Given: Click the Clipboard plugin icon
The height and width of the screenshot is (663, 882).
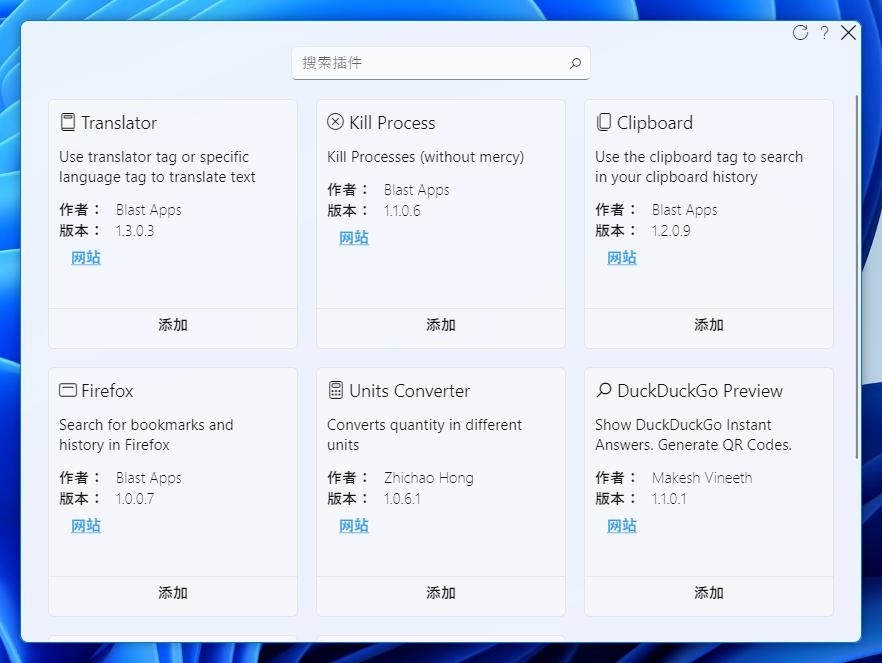Looking at the screenshot, I should click(604, 122).
